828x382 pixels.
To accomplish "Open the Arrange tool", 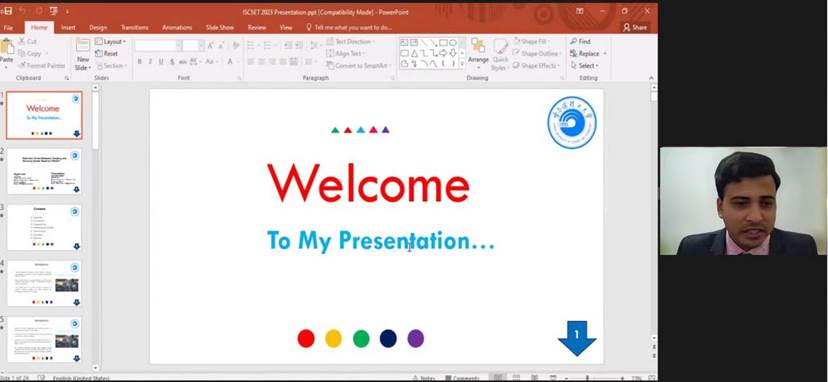I will pyautogui.click(x=478, y=54).
